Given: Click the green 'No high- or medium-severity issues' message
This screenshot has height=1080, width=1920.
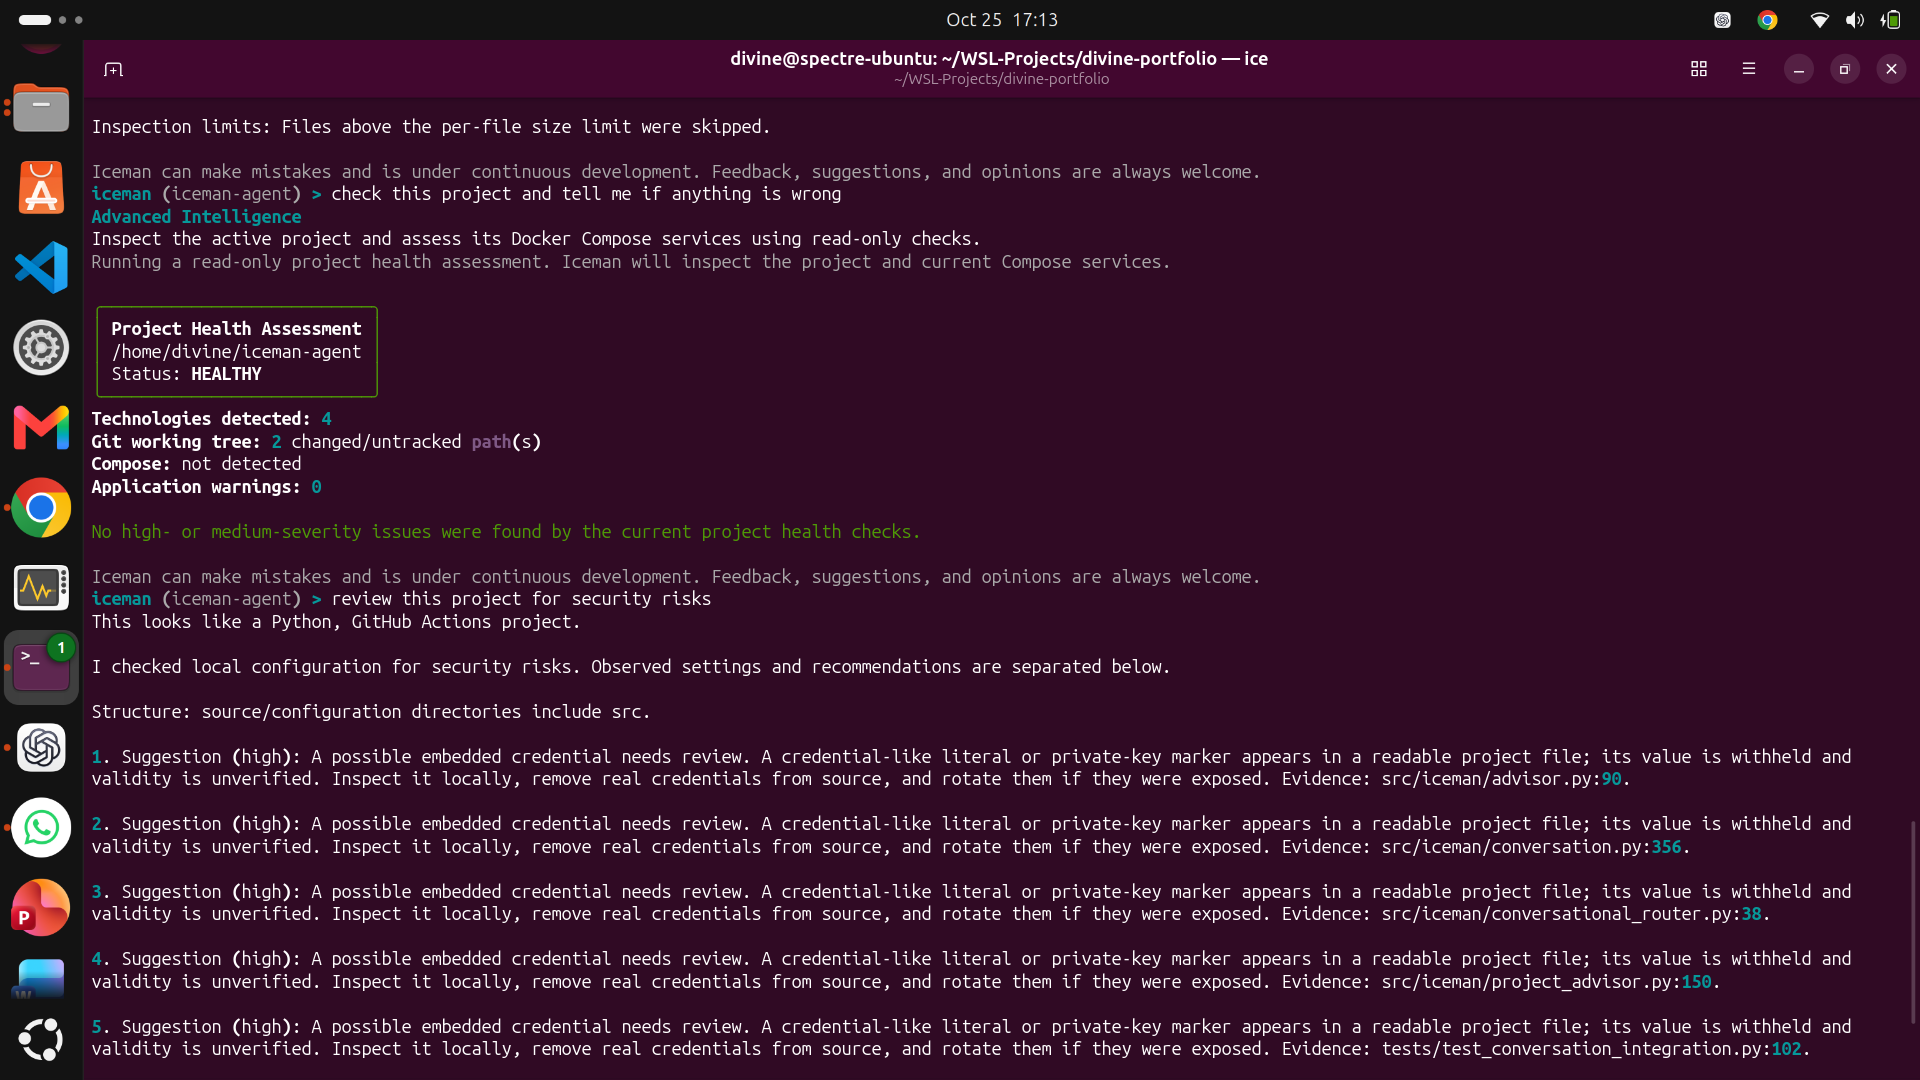Looking at the screenshot, I should pos(505,532).
